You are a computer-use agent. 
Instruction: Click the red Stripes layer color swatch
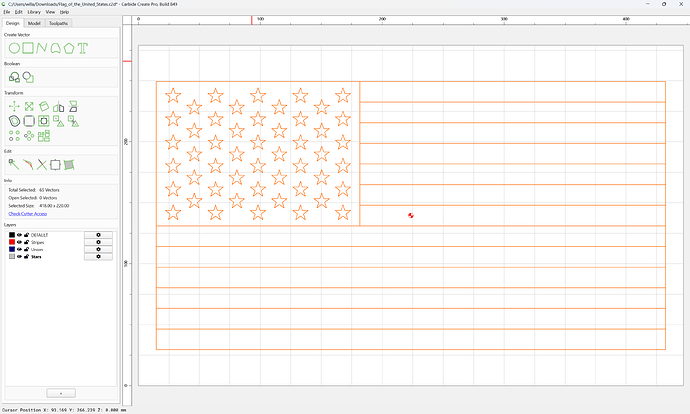click(12, 242)
